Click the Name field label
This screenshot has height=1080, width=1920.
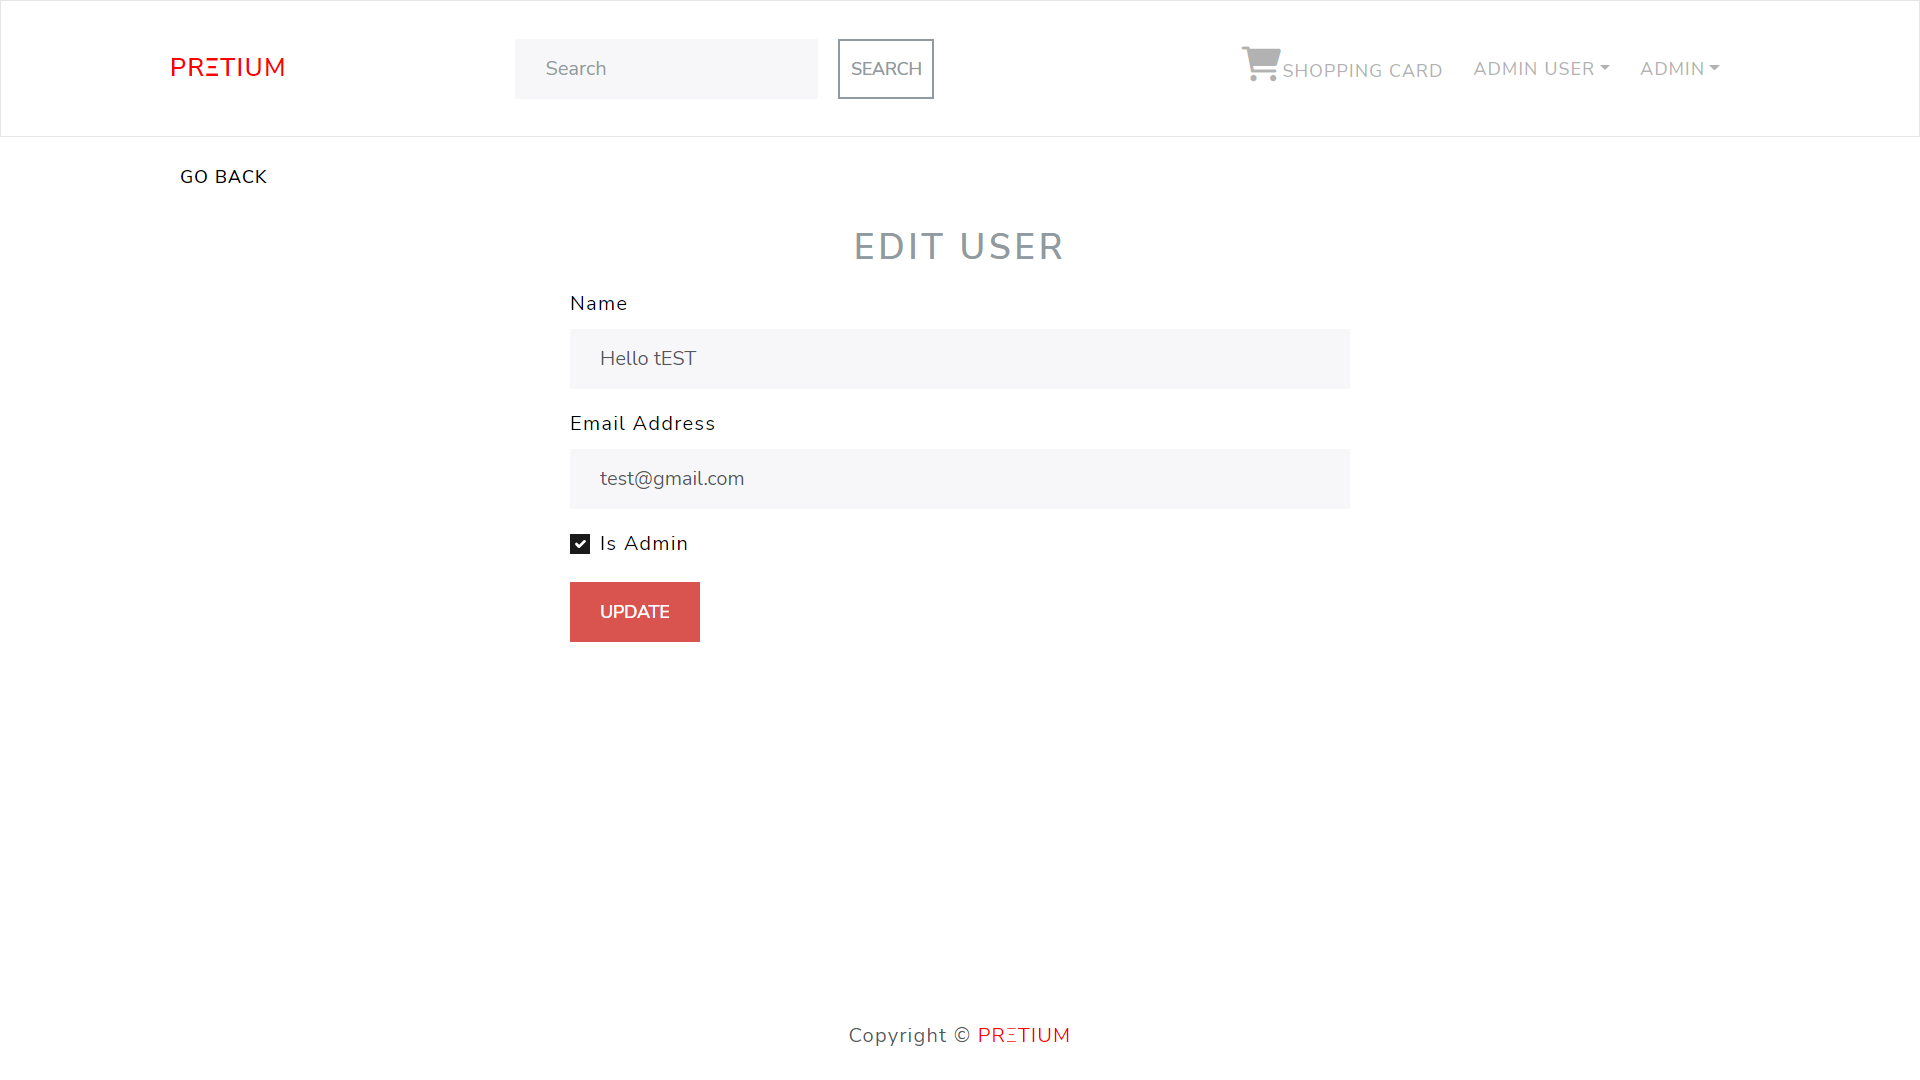(598, 303)
